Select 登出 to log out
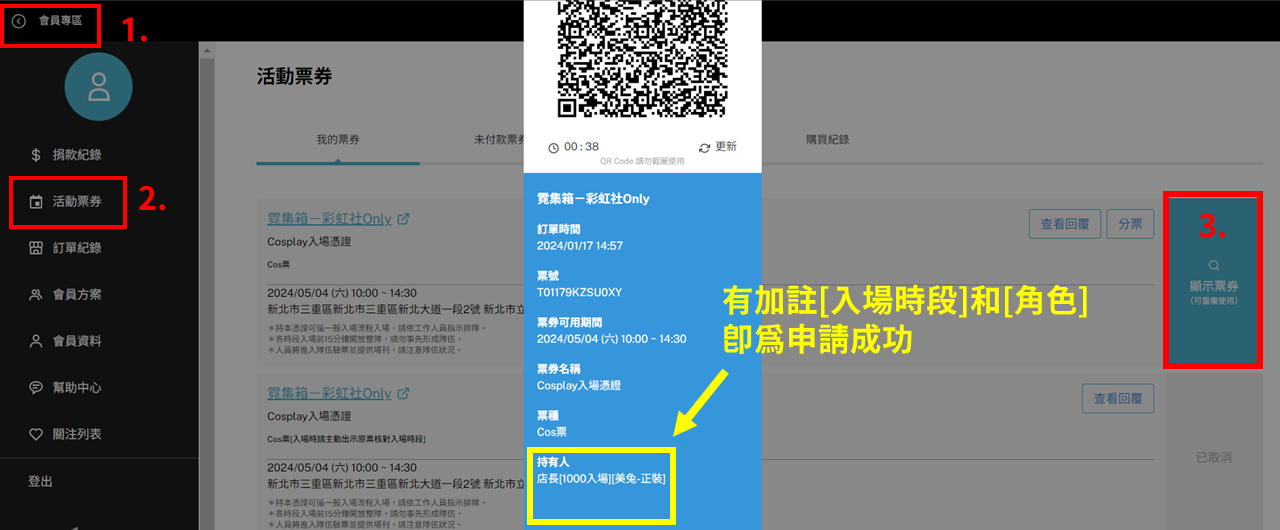Image resolution: width=1280 pixels, height=530 pixels. click(40, 482)
